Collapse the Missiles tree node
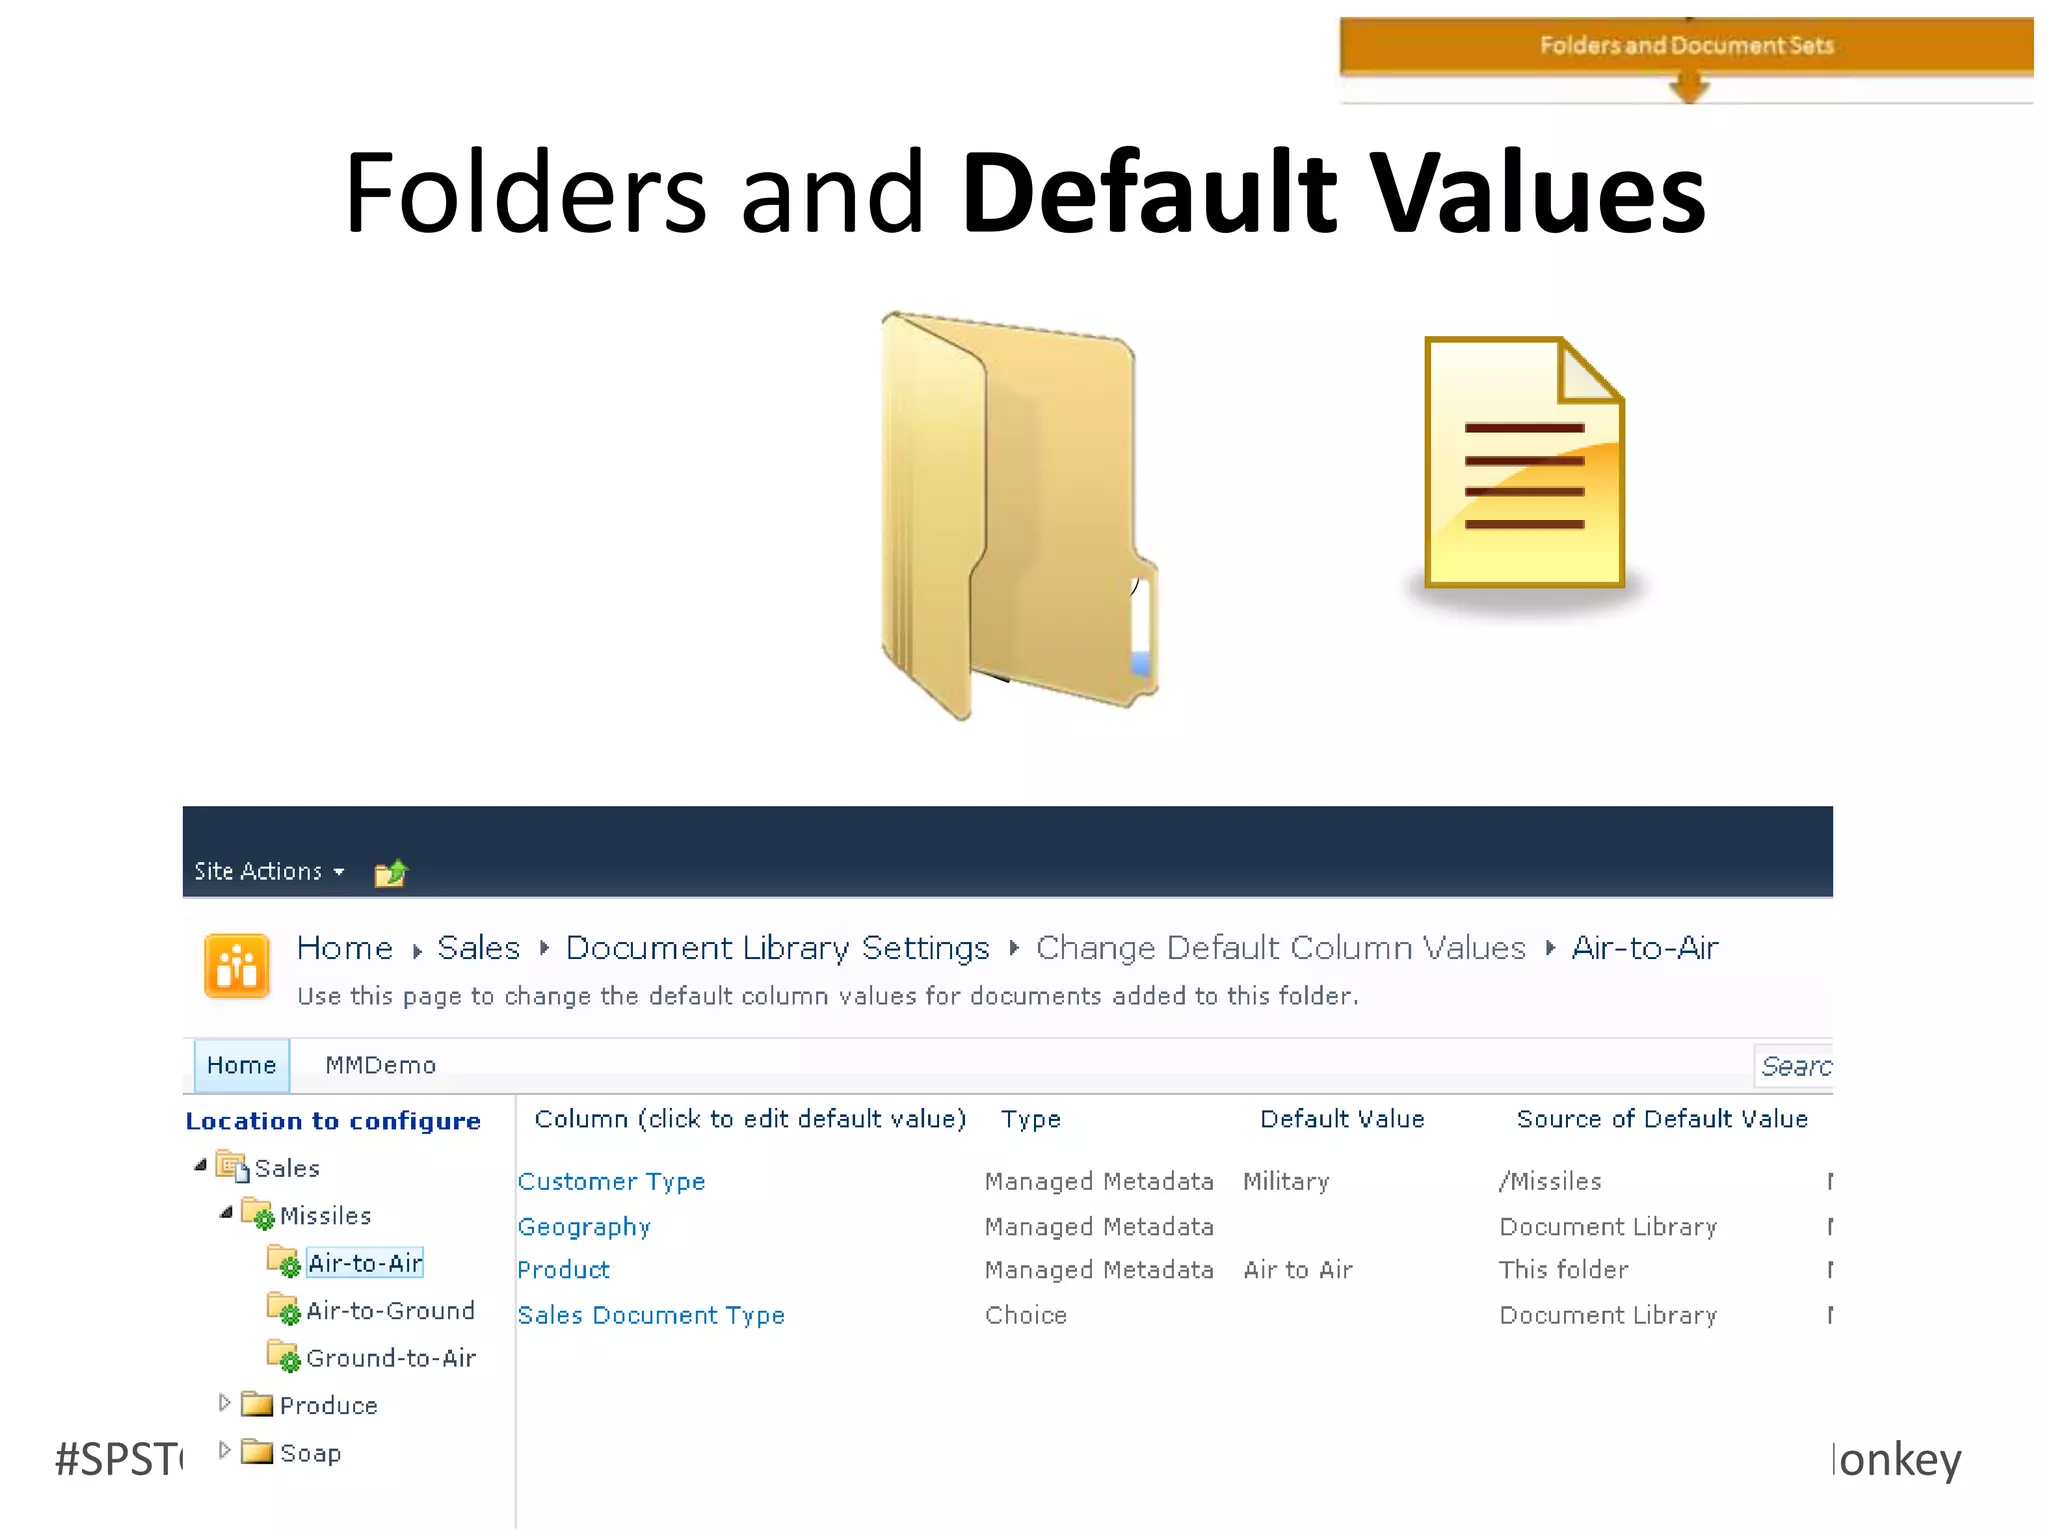Viewport: 2048px width, 1536px height. click(226, 1213)
